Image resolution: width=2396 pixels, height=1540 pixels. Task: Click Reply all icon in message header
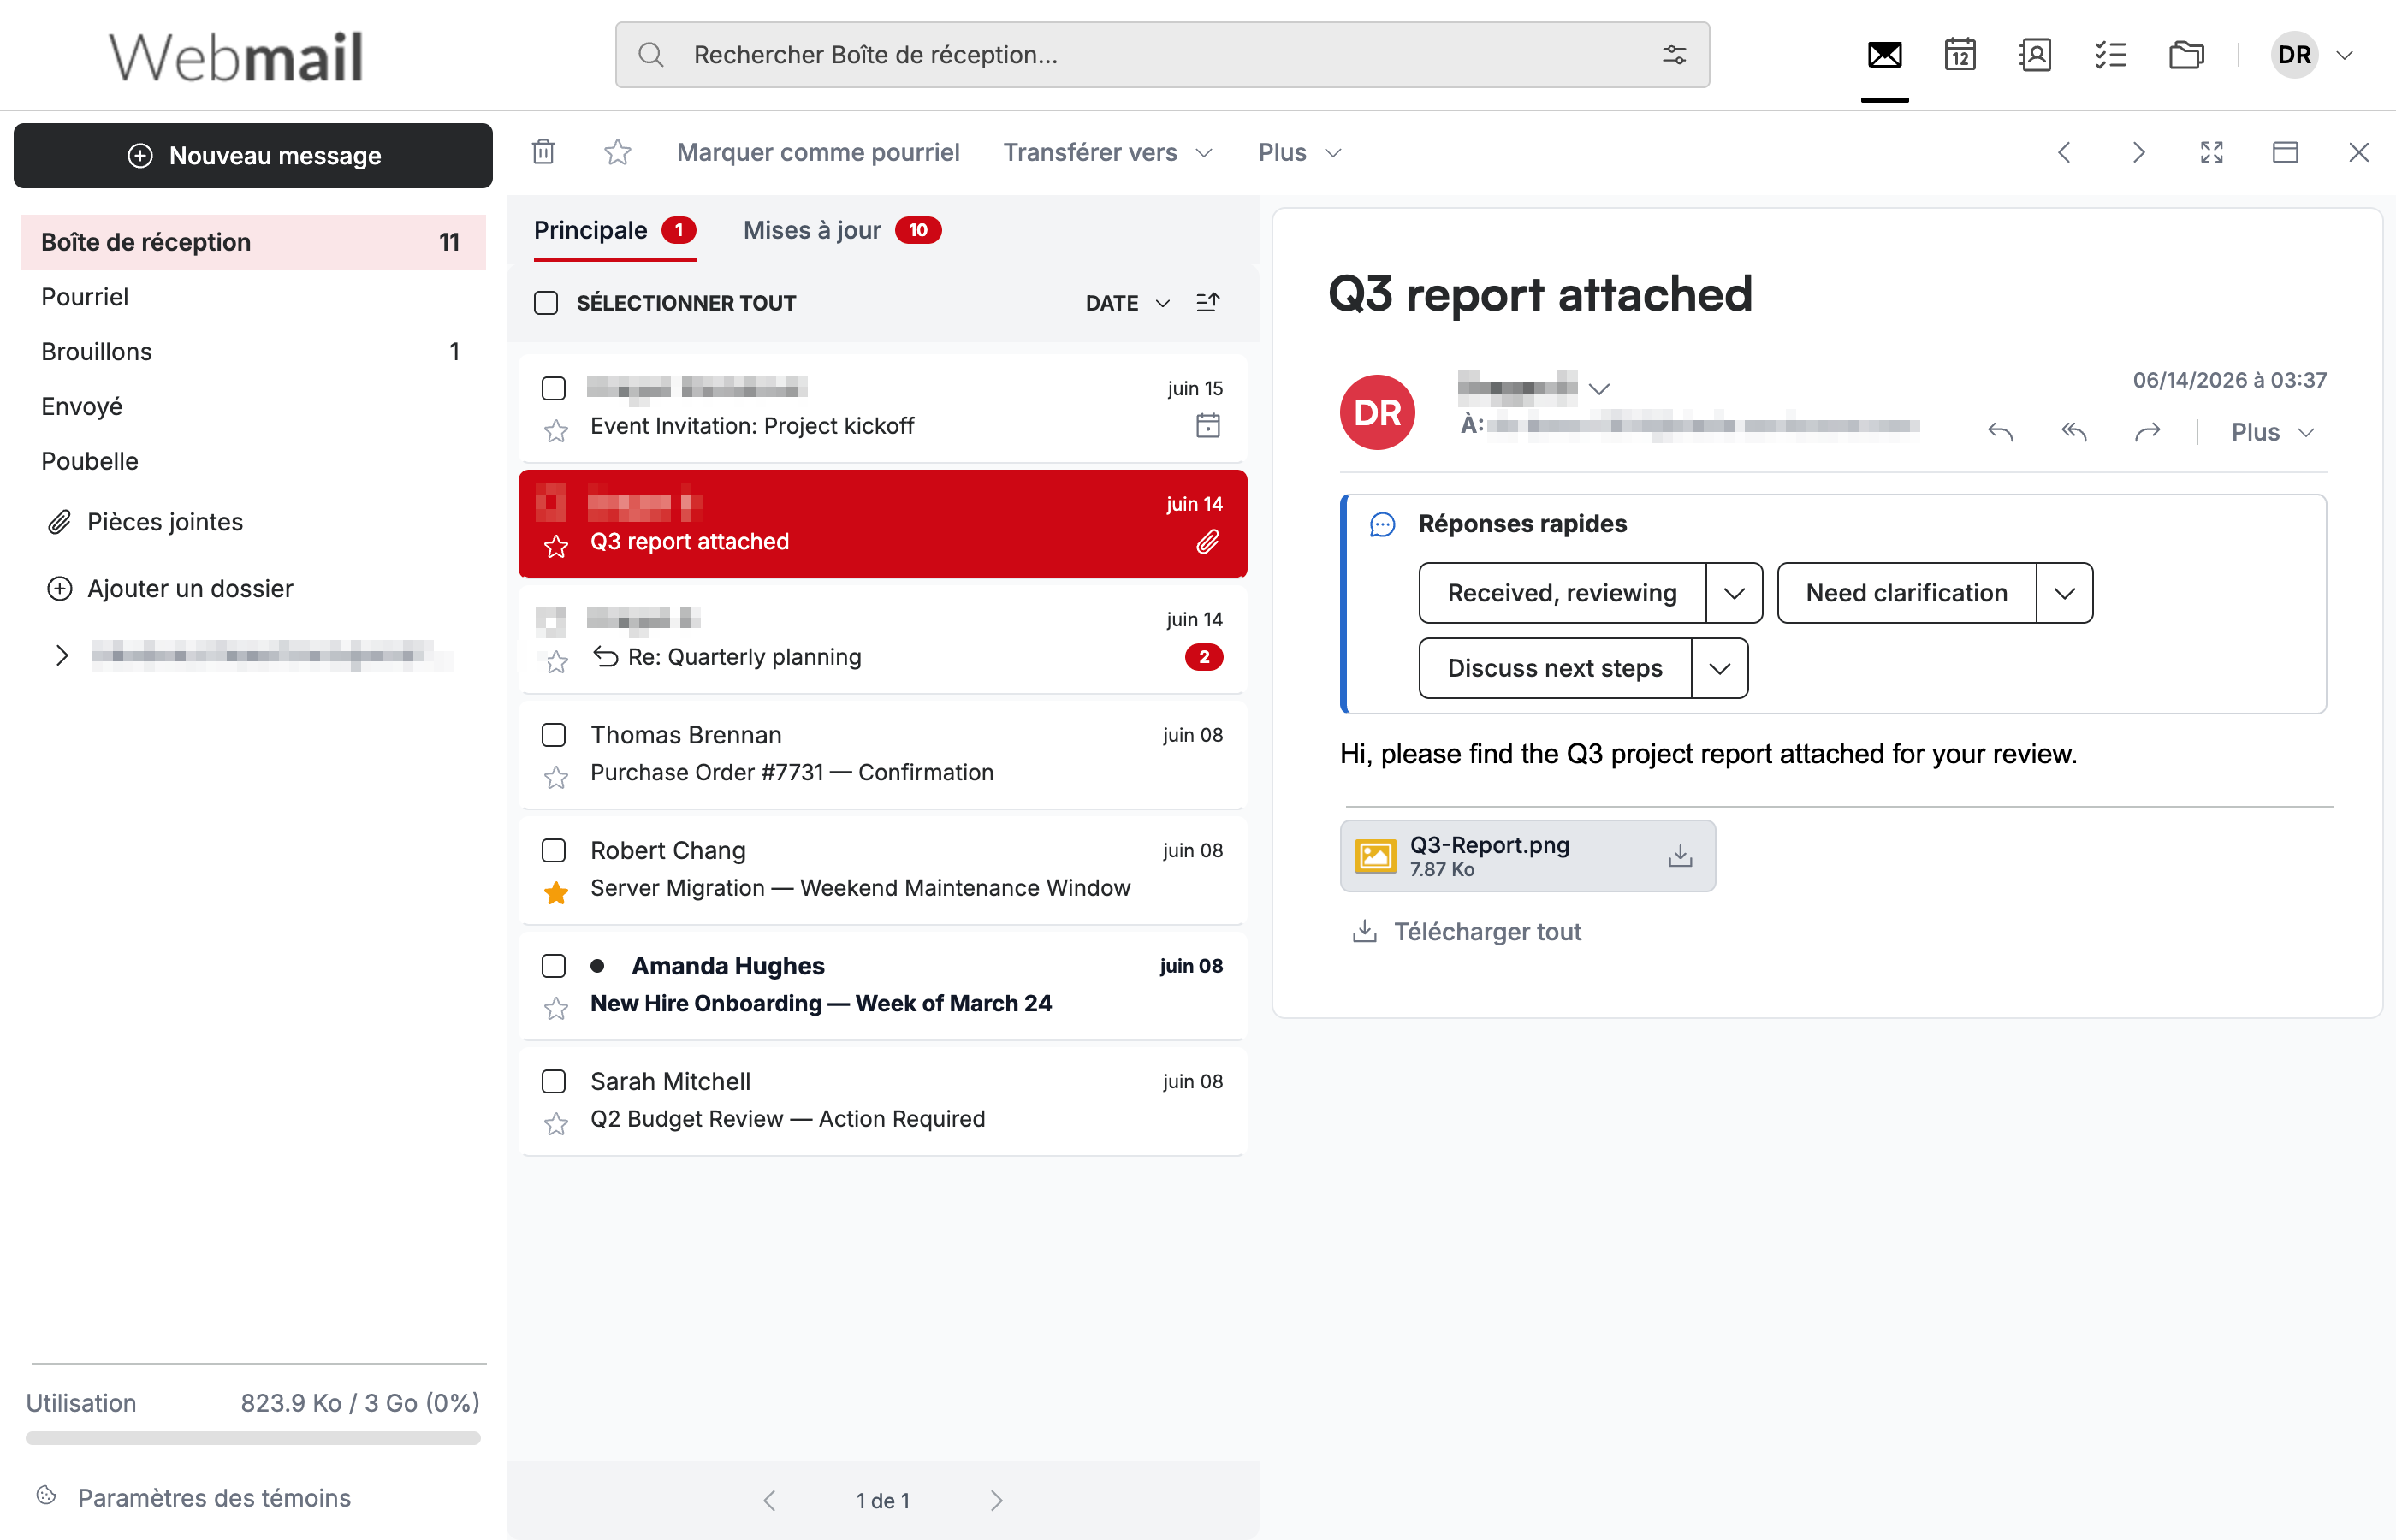click(x=2074, y=432)
